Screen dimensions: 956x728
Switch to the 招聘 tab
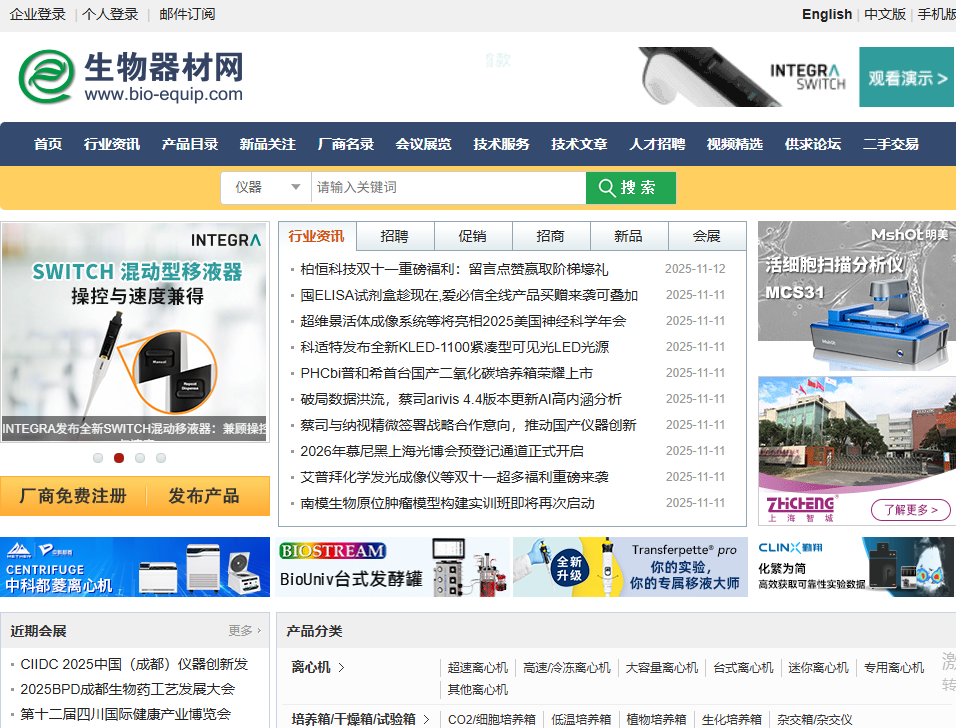tap(394, 235)
